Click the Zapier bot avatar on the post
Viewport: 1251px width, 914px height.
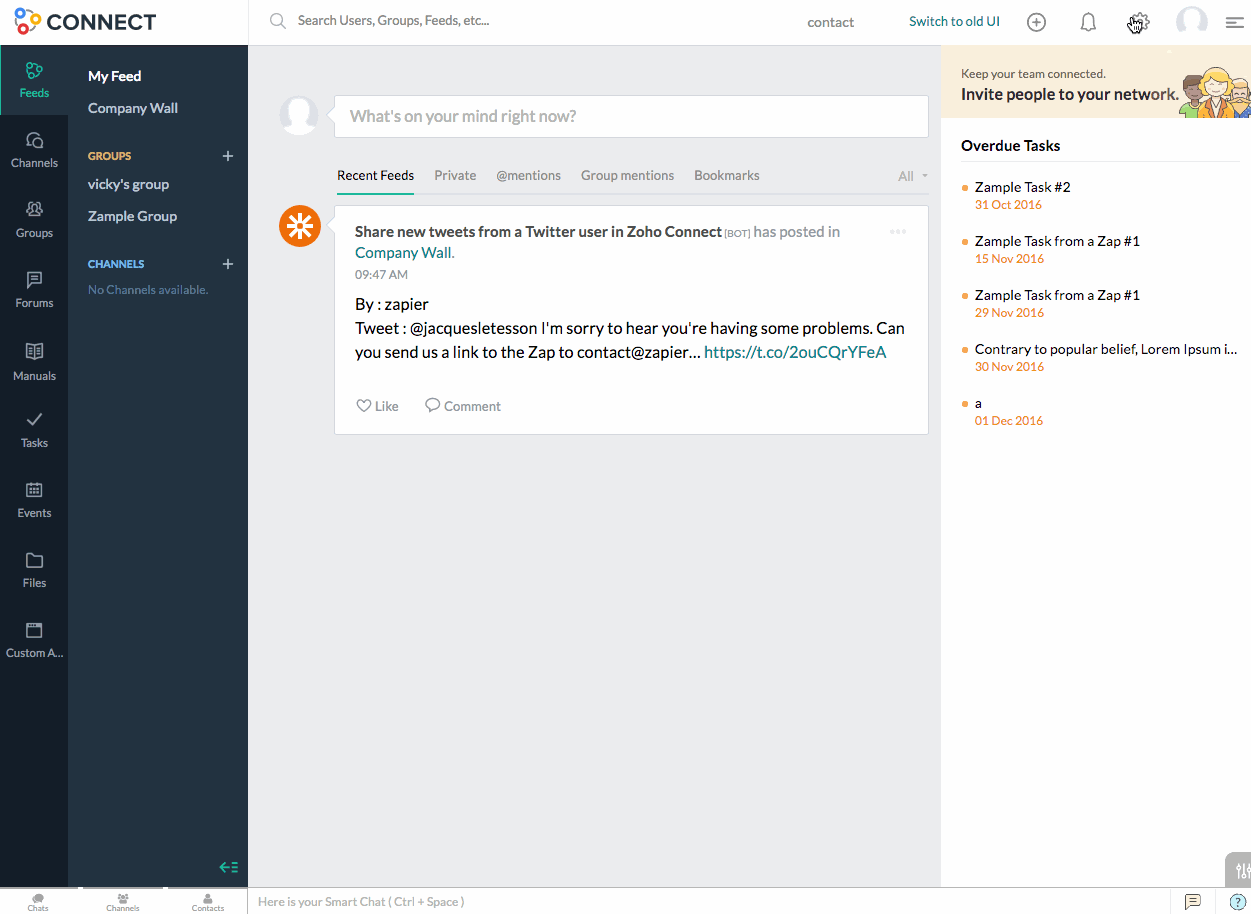click(x=299, y=227)
